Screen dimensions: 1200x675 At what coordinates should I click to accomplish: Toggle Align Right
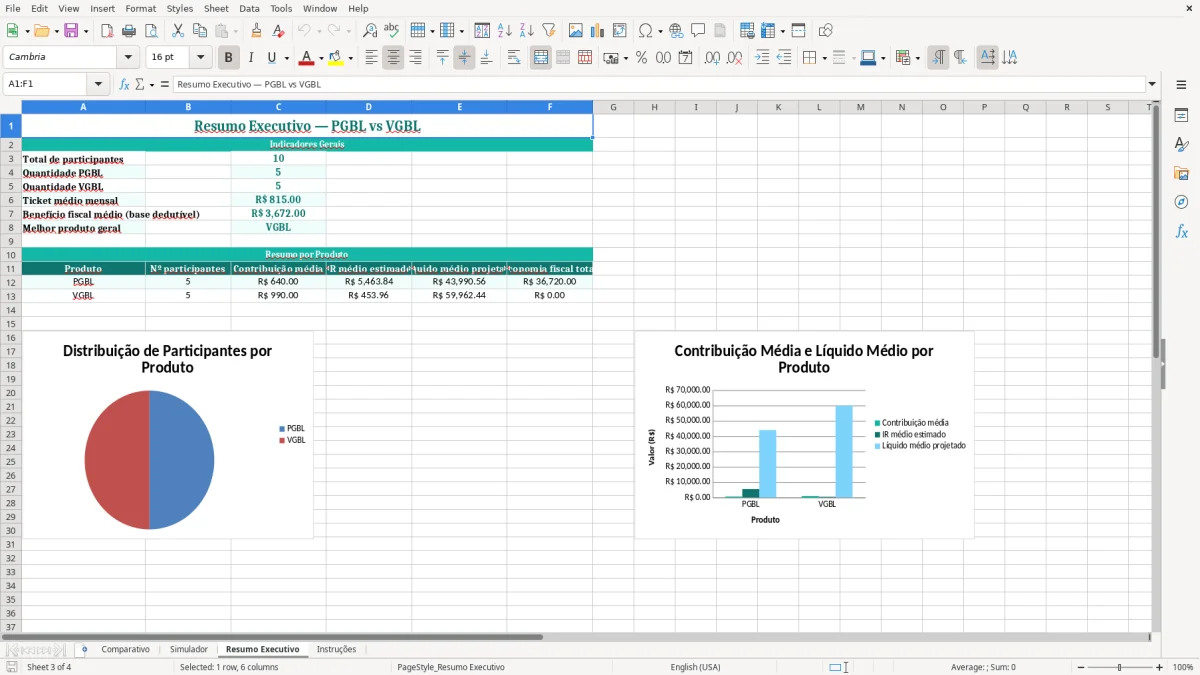415,58
